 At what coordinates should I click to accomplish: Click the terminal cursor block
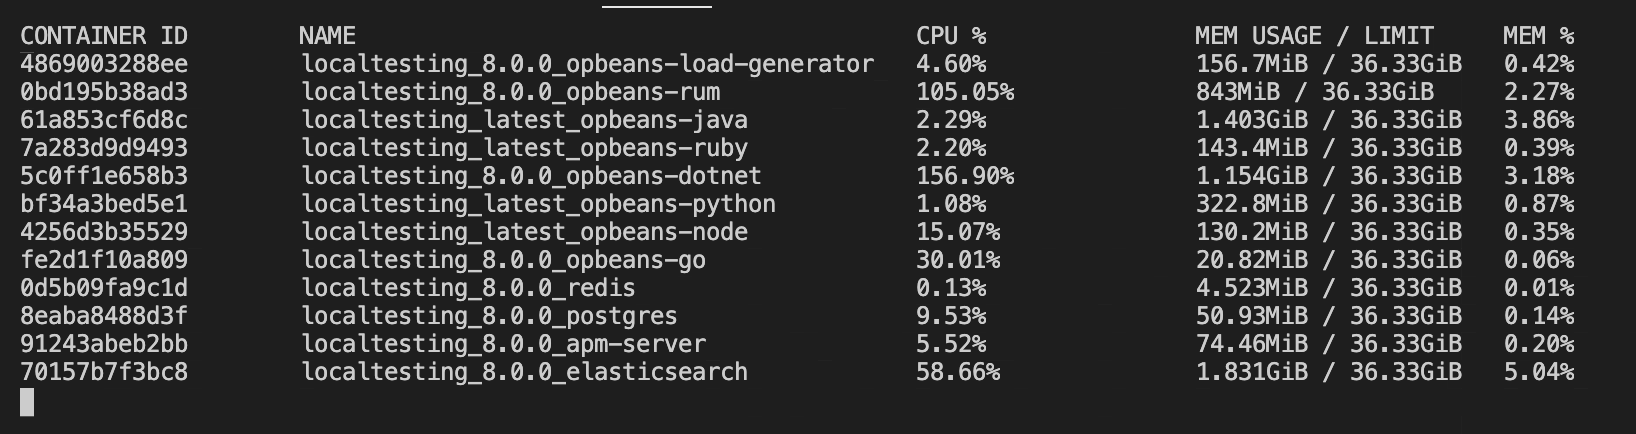tap(27, 402)
